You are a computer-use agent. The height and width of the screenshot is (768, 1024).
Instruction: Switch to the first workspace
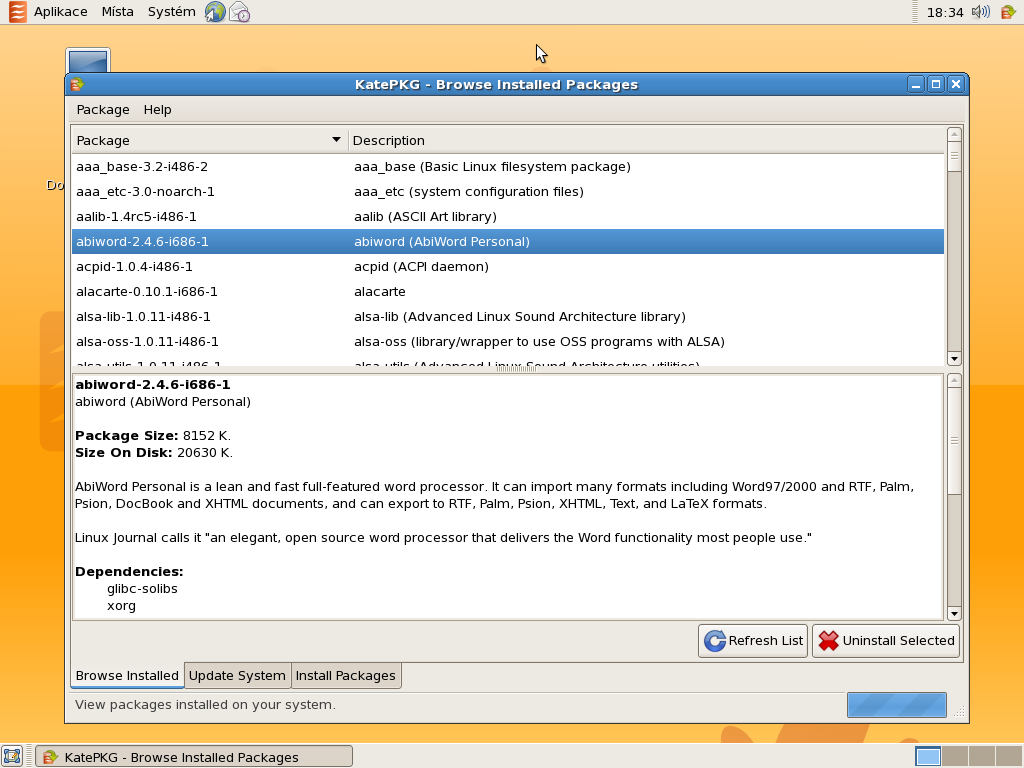tap(928, 757)
